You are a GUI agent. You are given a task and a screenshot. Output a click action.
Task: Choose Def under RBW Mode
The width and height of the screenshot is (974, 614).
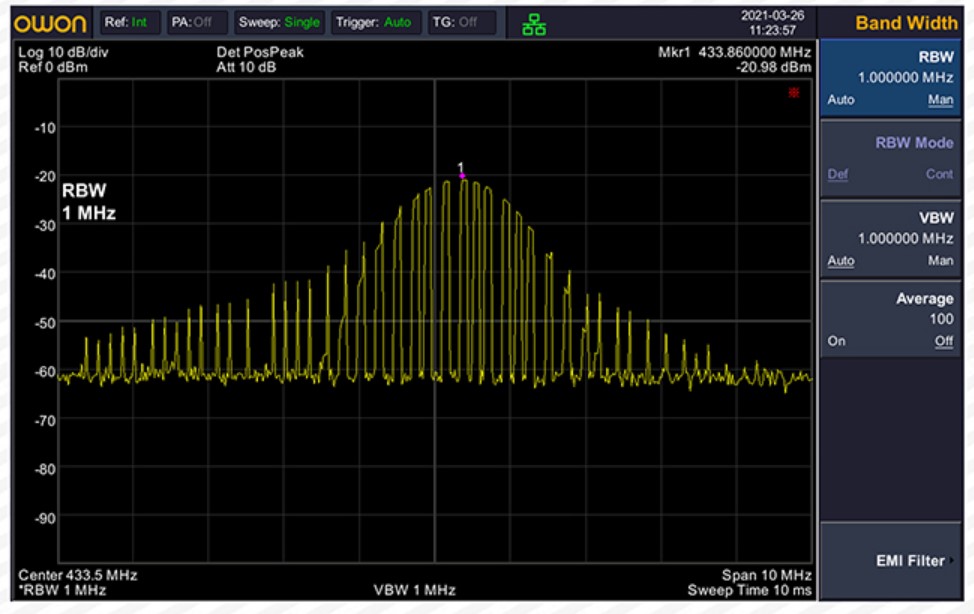[837, 174]
